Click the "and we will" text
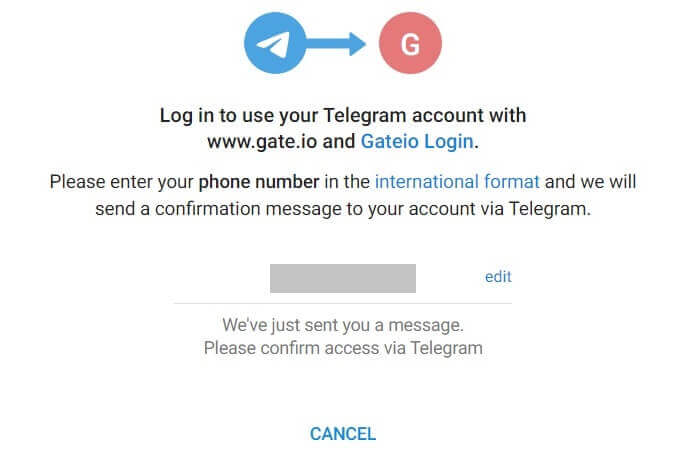Image resolution: width=679 pixels, height=461 pixels. (x=591, y=182)
